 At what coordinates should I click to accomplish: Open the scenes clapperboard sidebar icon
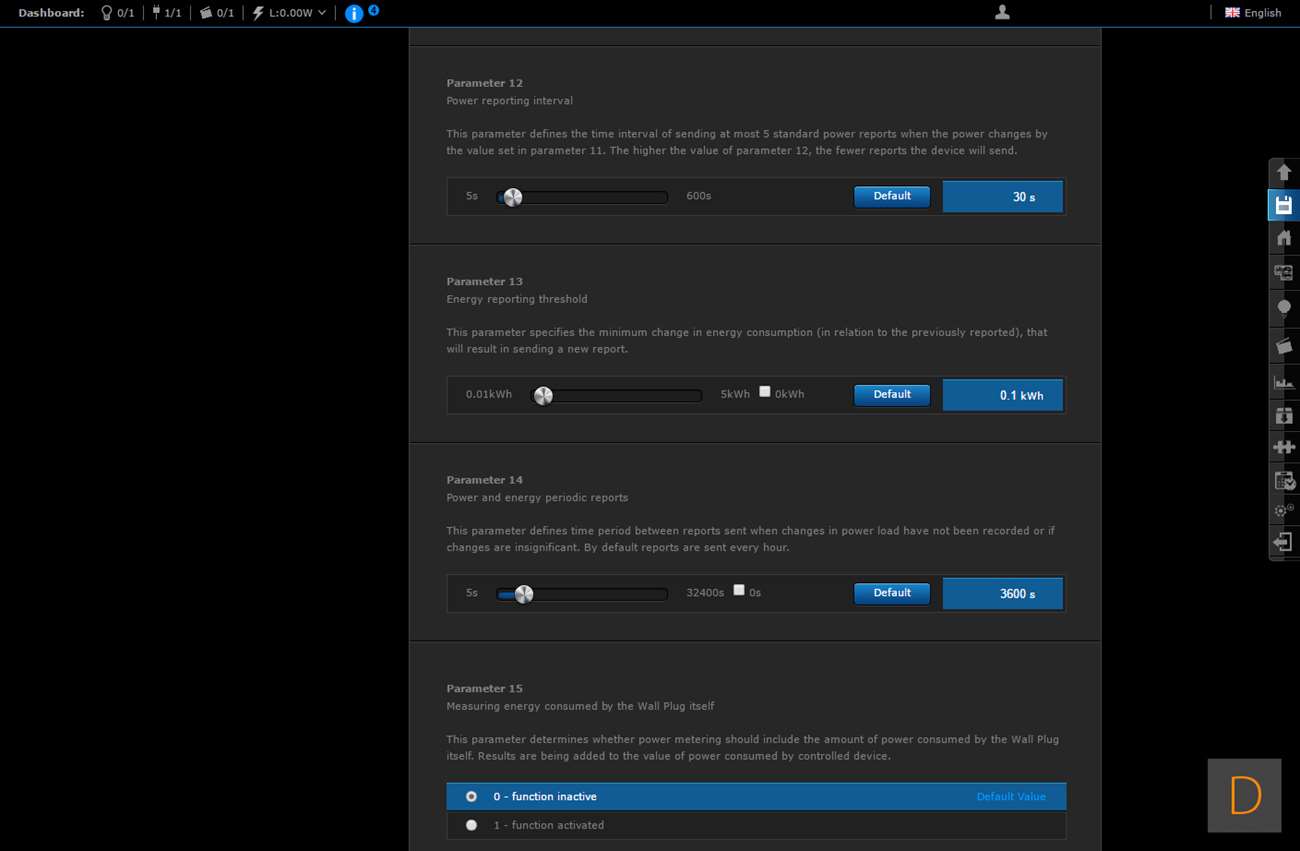[x=1284, y=346]
